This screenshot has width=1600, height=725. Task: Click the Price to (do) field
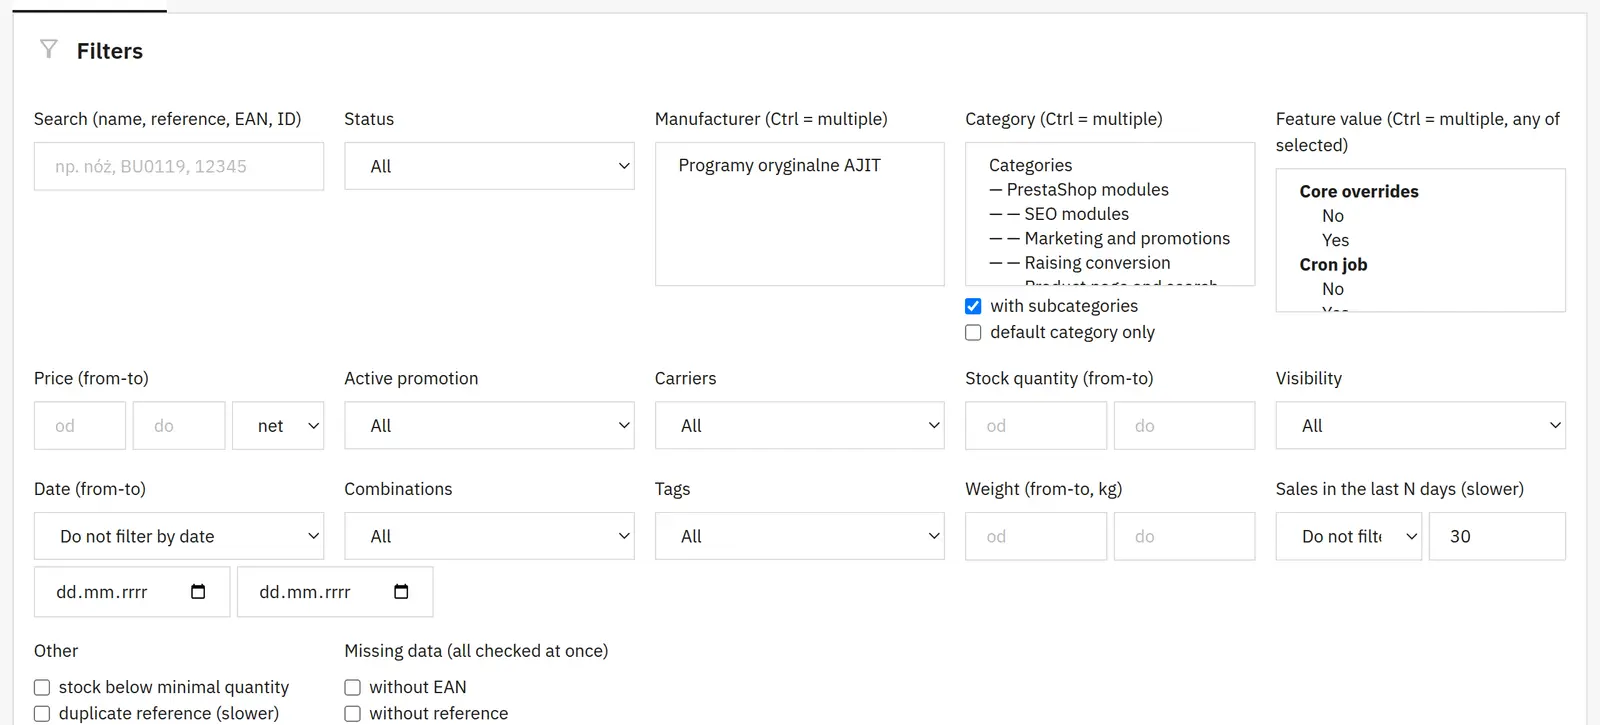[x=179, y=426]
